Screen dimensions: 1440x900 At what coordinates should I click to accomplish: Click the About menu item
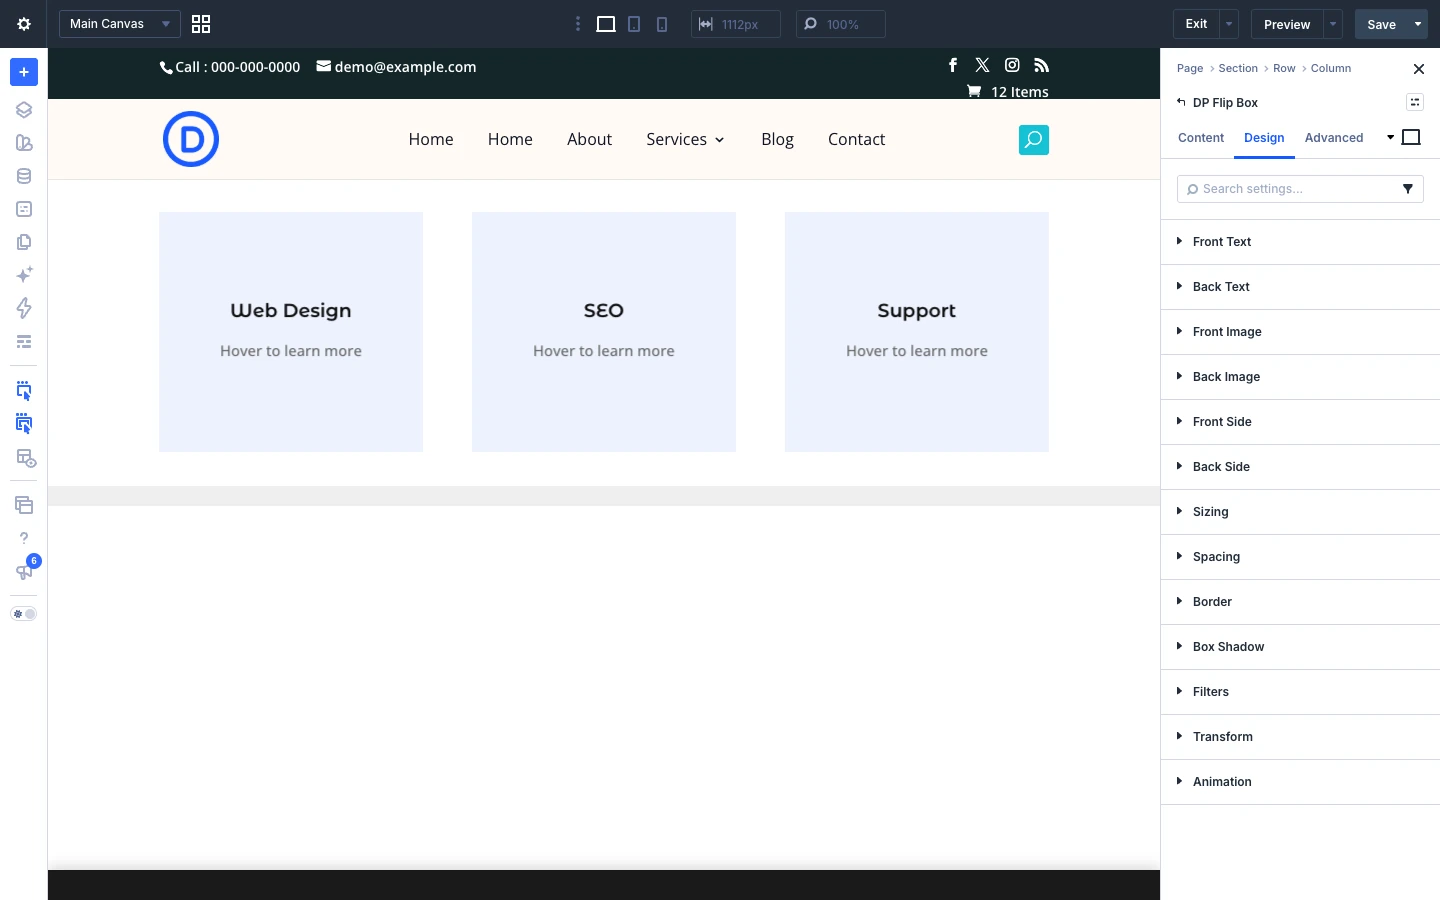pos(589,139)
